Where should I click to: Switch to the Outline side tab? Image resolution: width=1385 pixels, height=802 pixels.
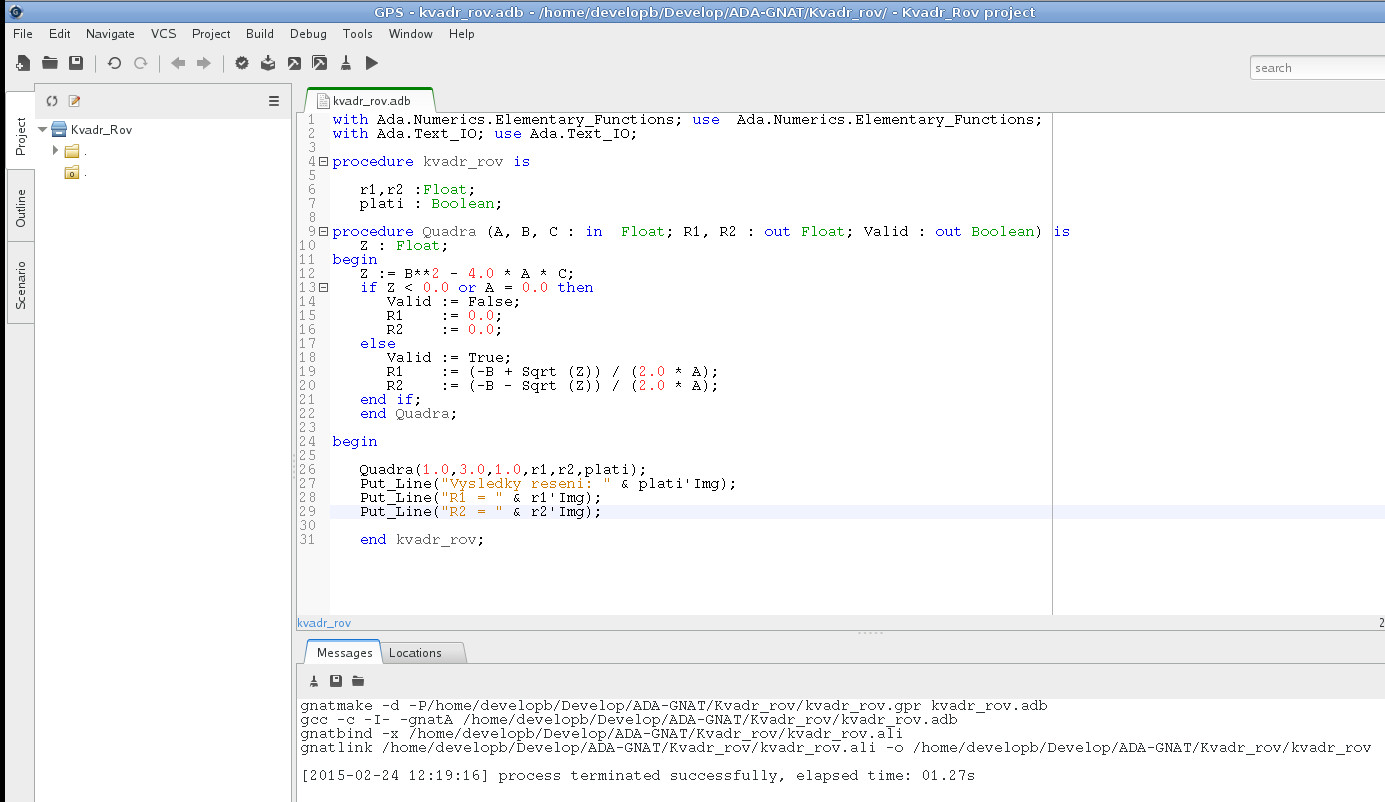click(x=20, y=207)
